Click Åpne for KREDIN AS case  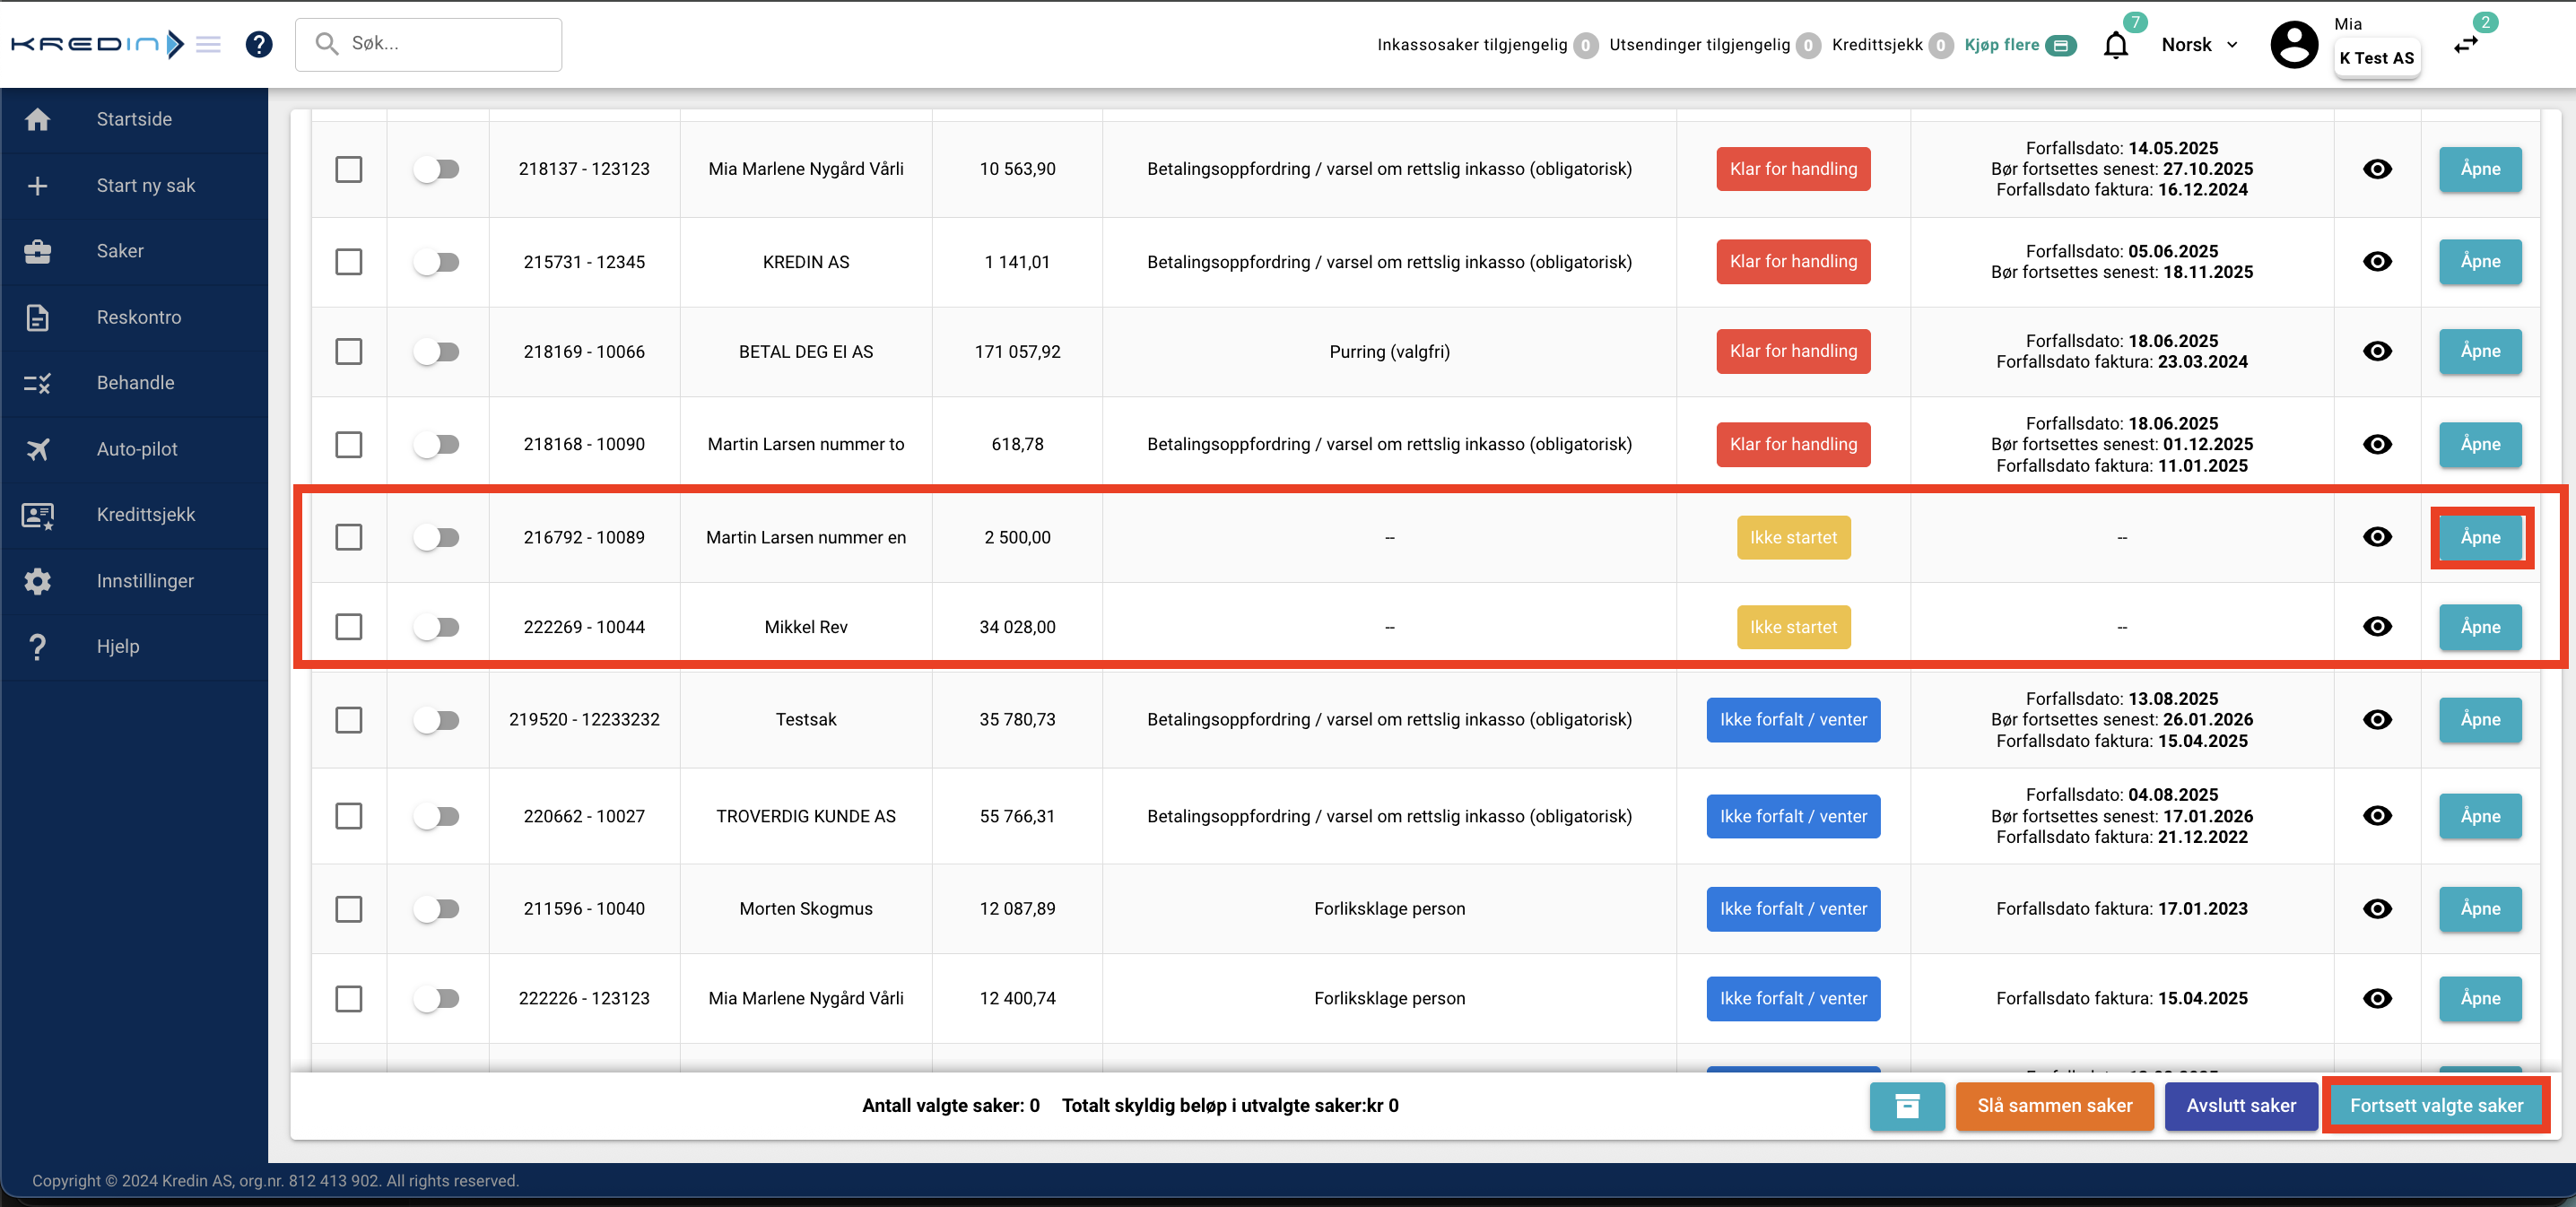[2480, 261]
